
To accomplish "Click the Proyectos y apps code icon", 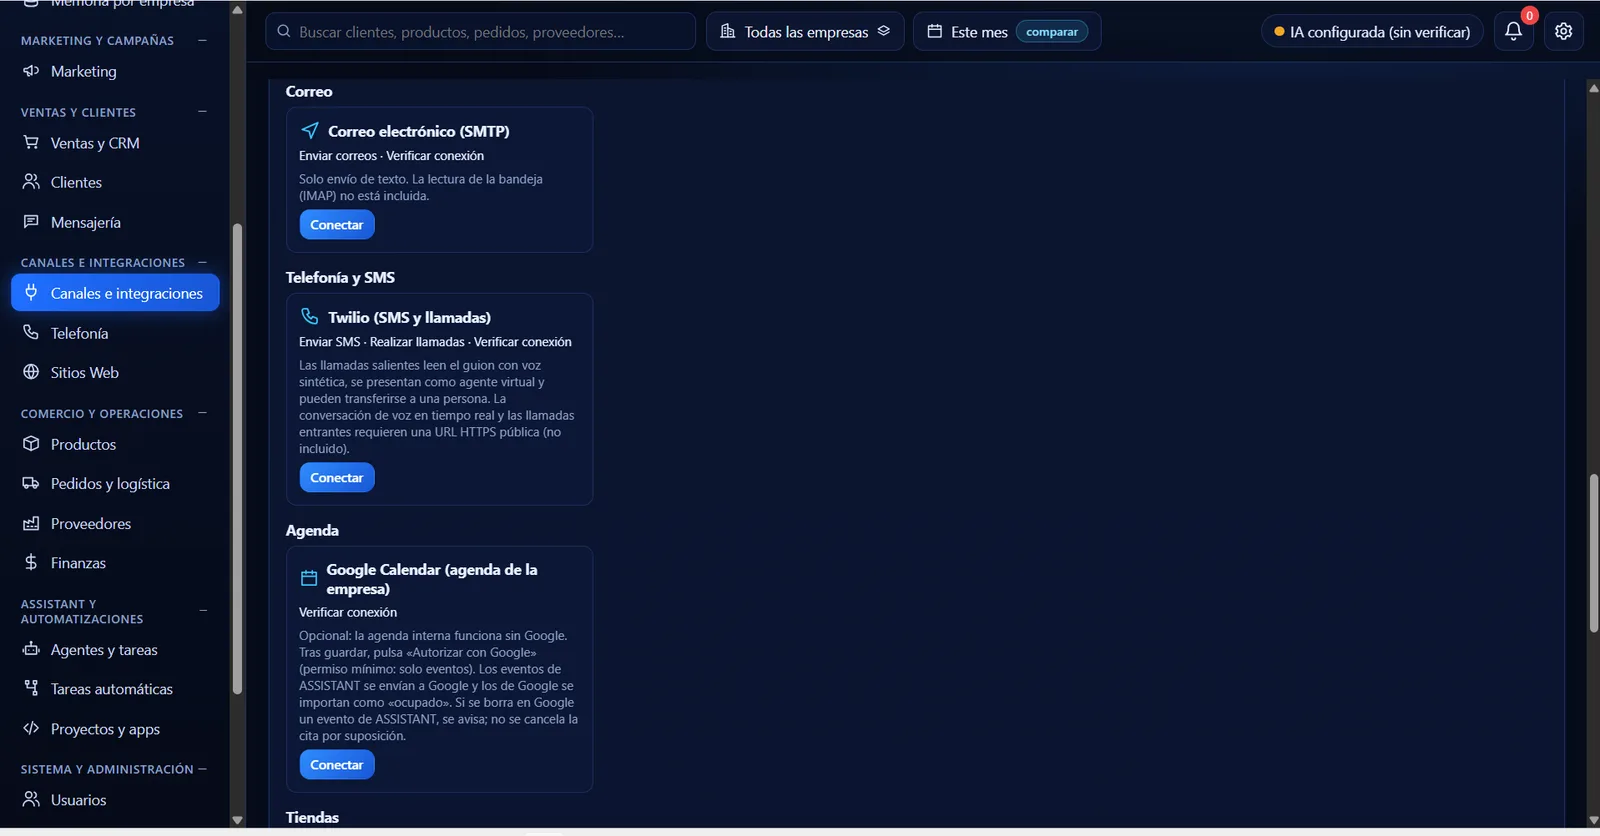I will tap(31, 729).
